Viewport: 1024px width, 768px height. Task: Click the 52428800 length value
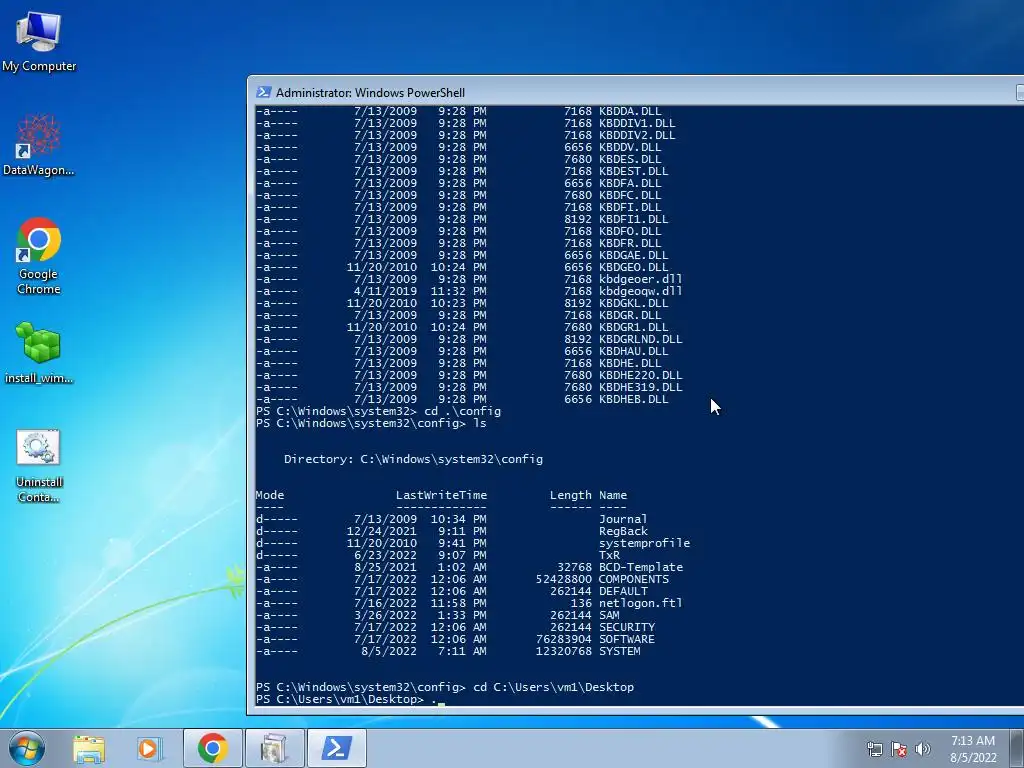(564, 579)
